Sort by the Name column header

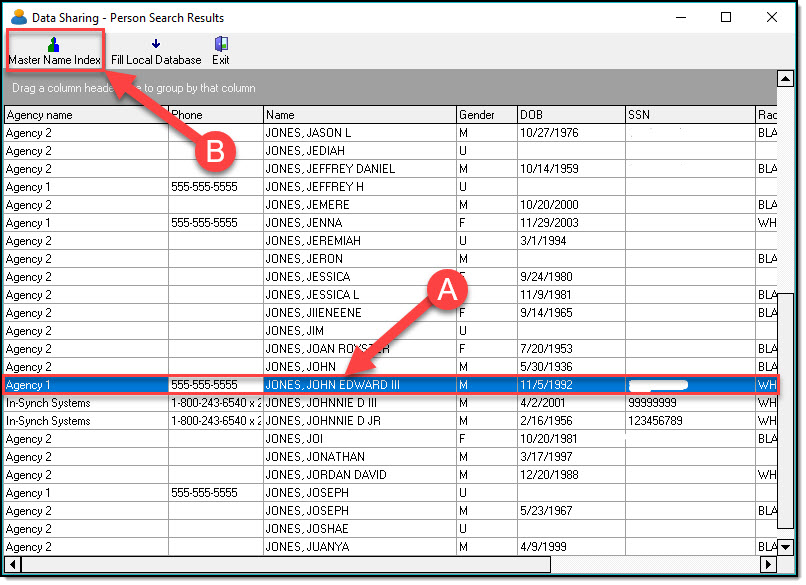[x=359, y=115]
